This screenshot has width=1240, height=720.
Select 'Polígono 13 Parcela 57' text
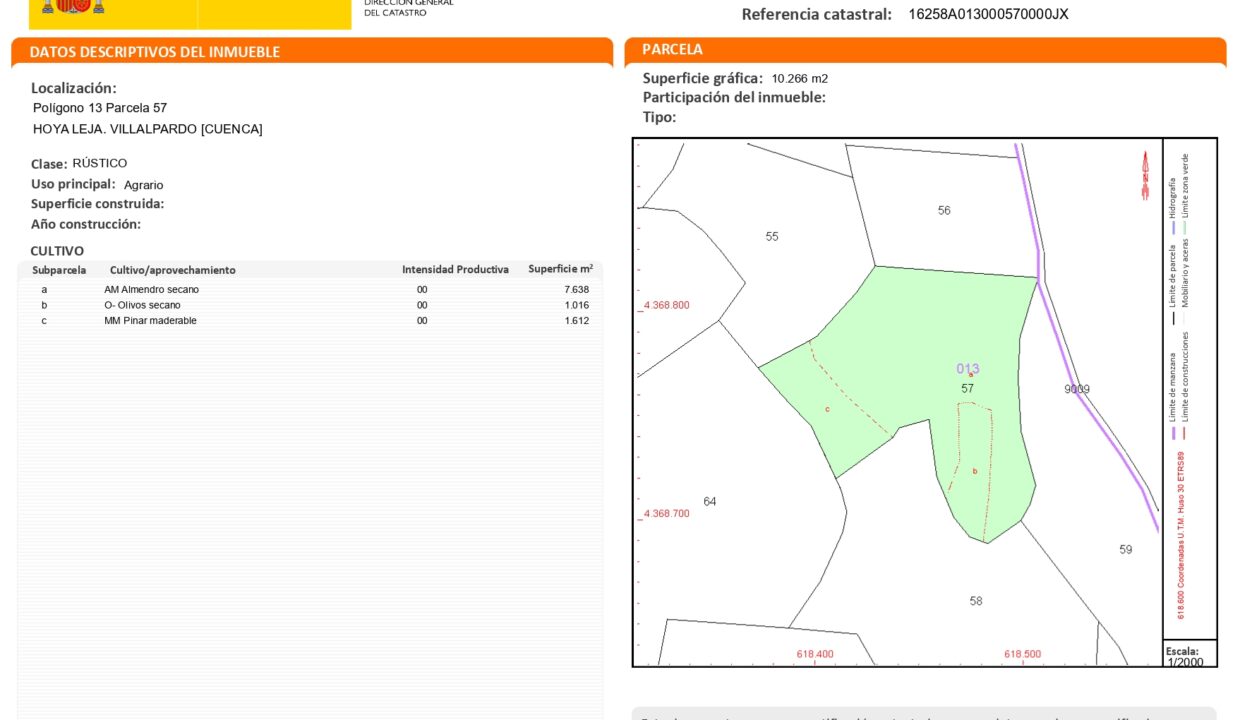click(100, 107)
